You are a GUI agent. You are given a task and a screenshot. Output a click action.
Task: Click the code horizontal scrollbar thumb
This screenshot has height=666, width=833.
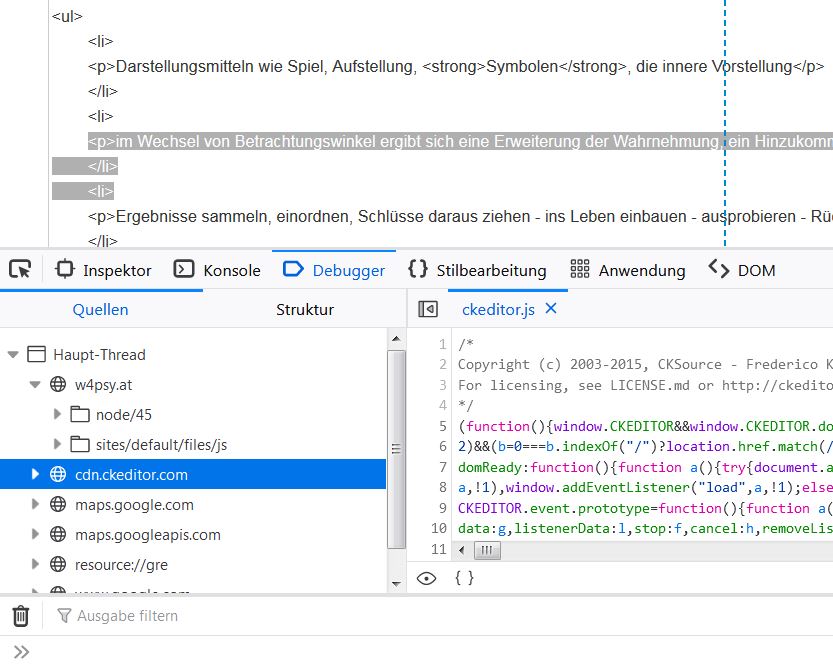487,551
